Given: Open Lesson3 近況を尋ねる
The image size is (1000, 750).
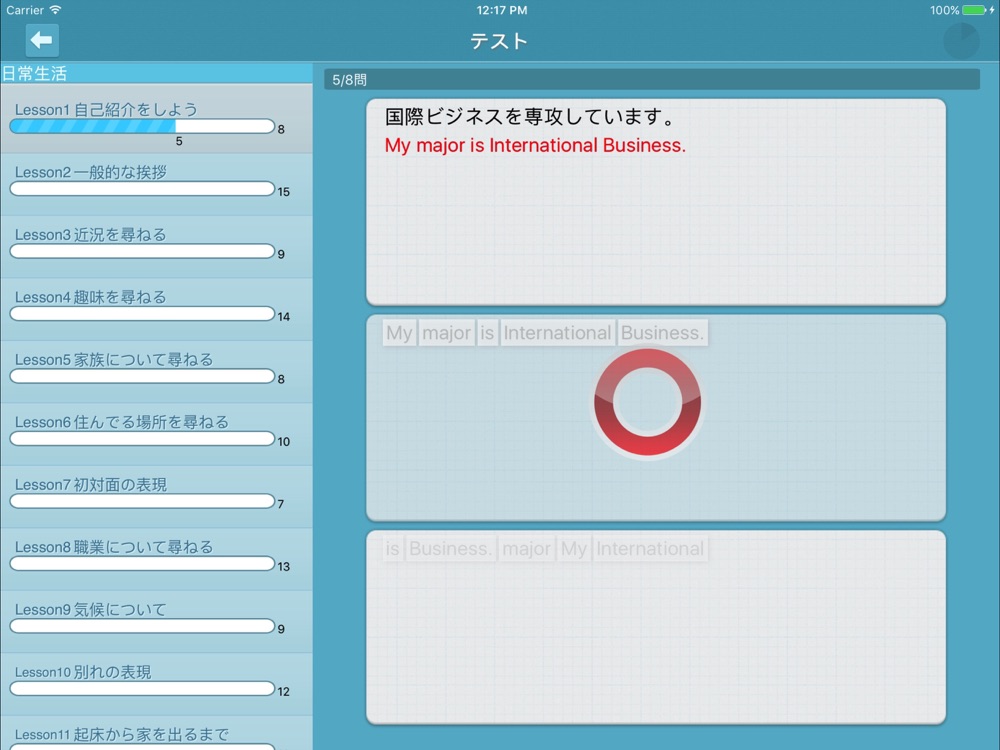Looking at the screenshot, I should coord(156,247).
